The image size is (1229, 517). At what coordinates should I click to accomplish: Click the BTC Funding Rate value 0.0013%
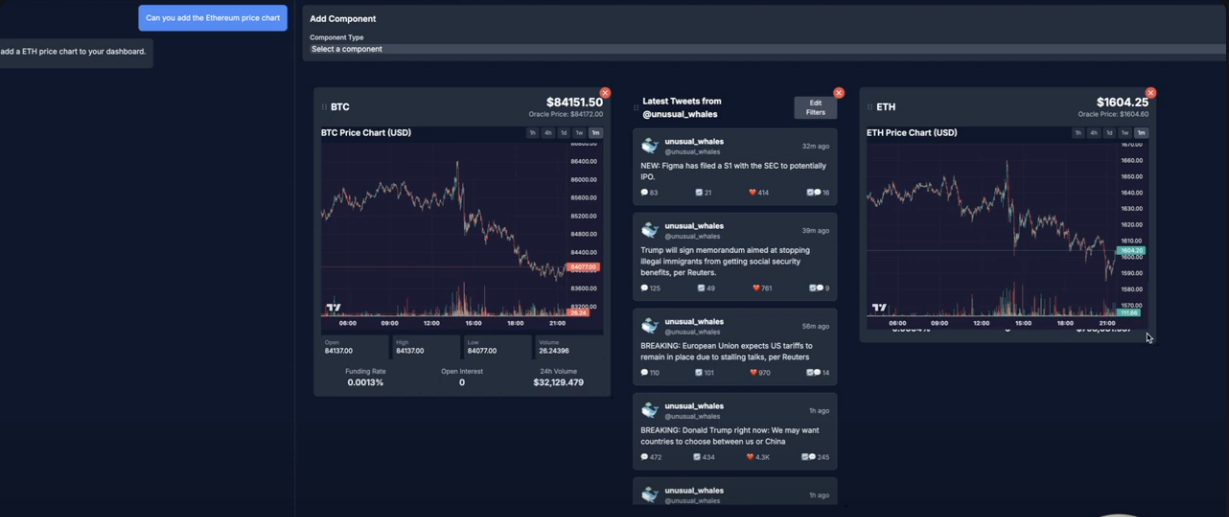tap(365, 382)
